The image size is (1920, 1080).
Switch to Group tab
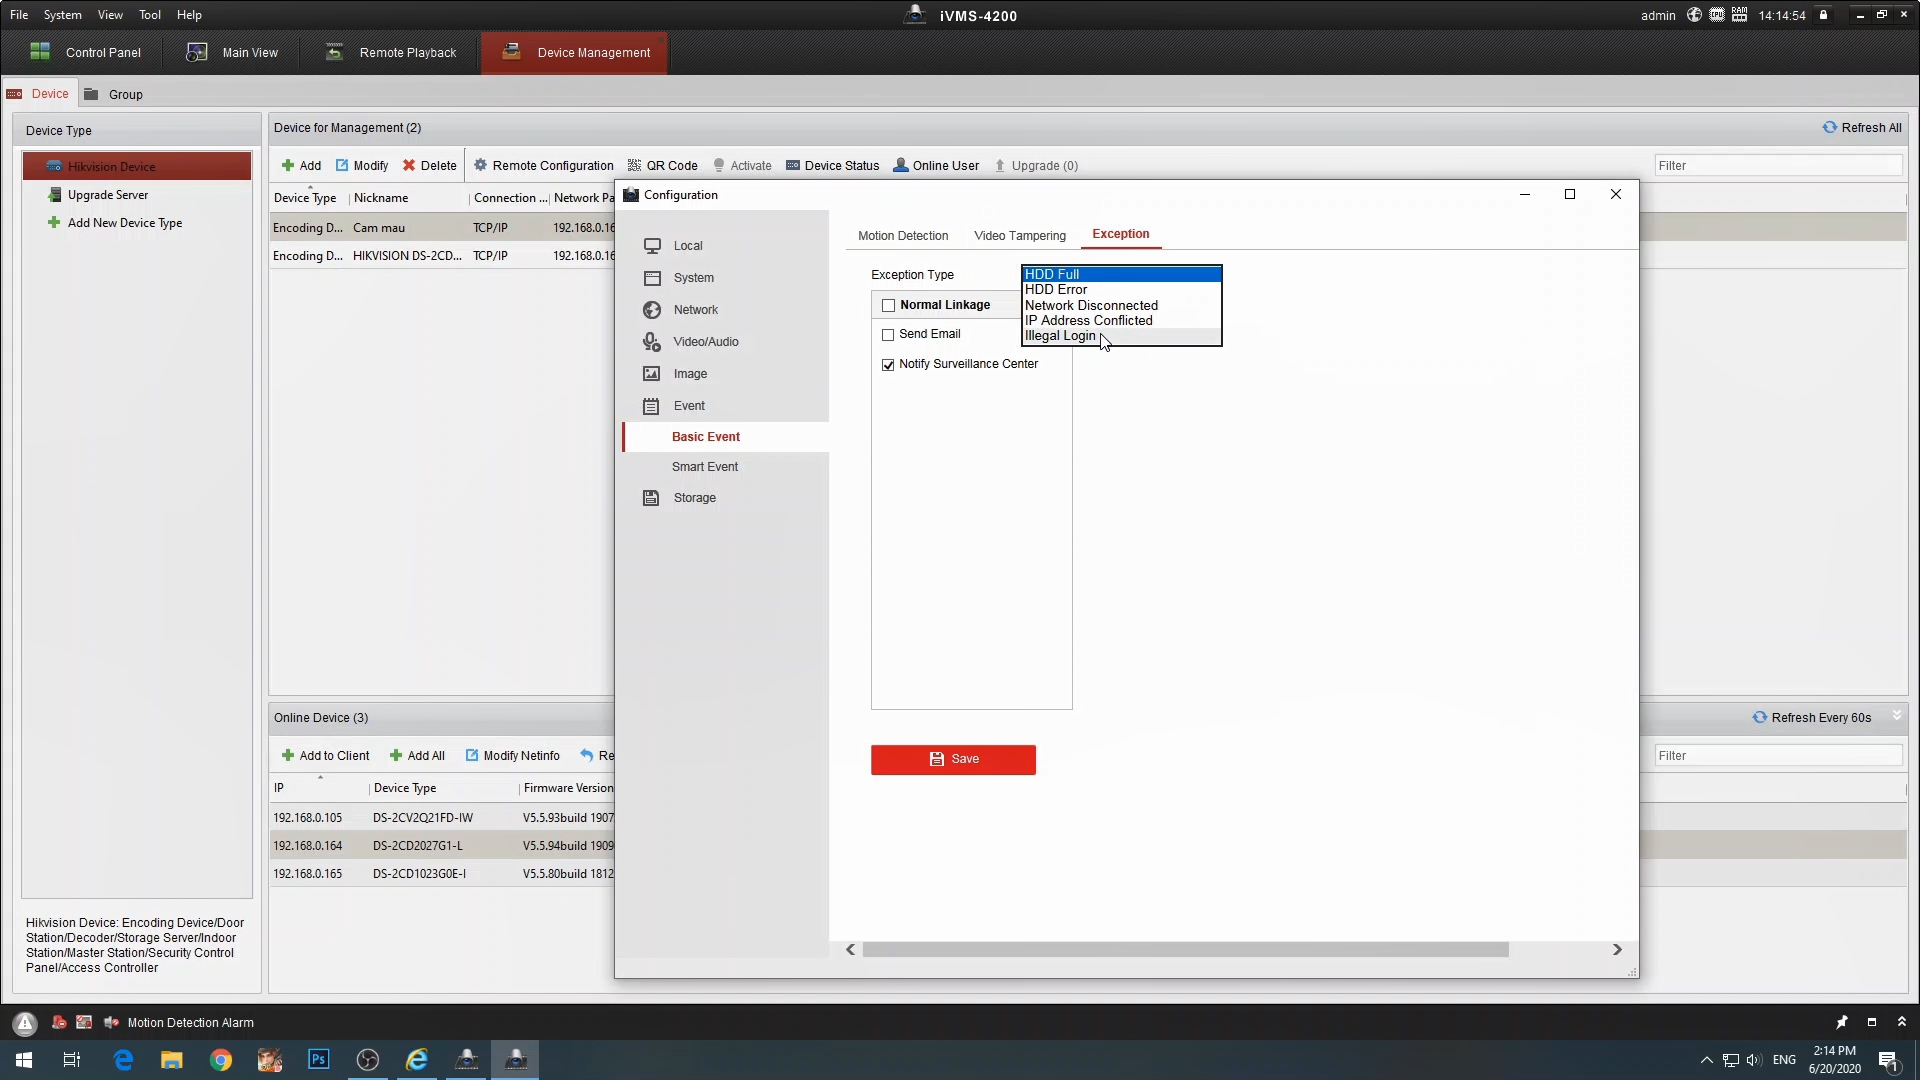(114, 94)
